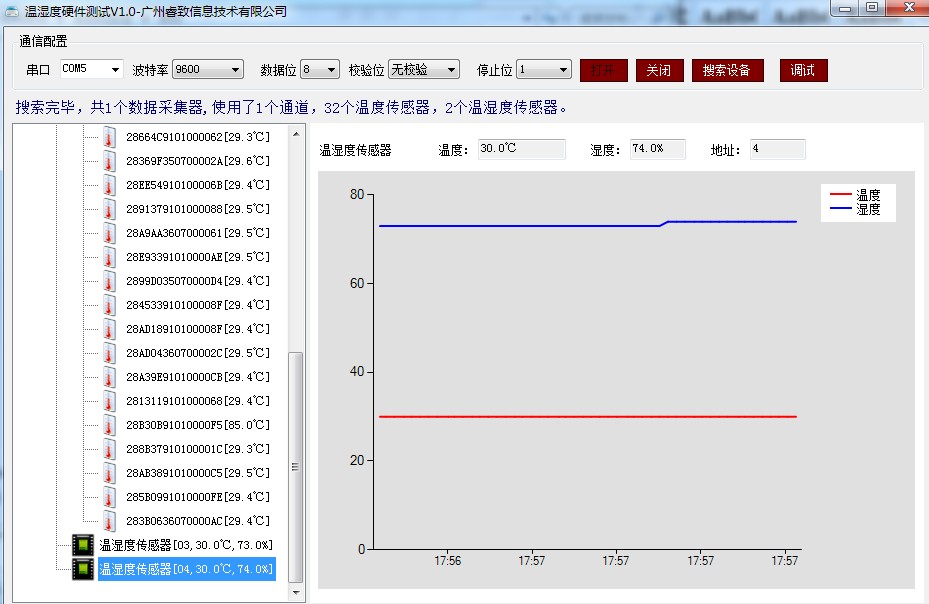Click thermometer icon for sensor 2891379101000088
This screenshot has width=929, height=604.
pyautogui.click(x=109, y=209)
